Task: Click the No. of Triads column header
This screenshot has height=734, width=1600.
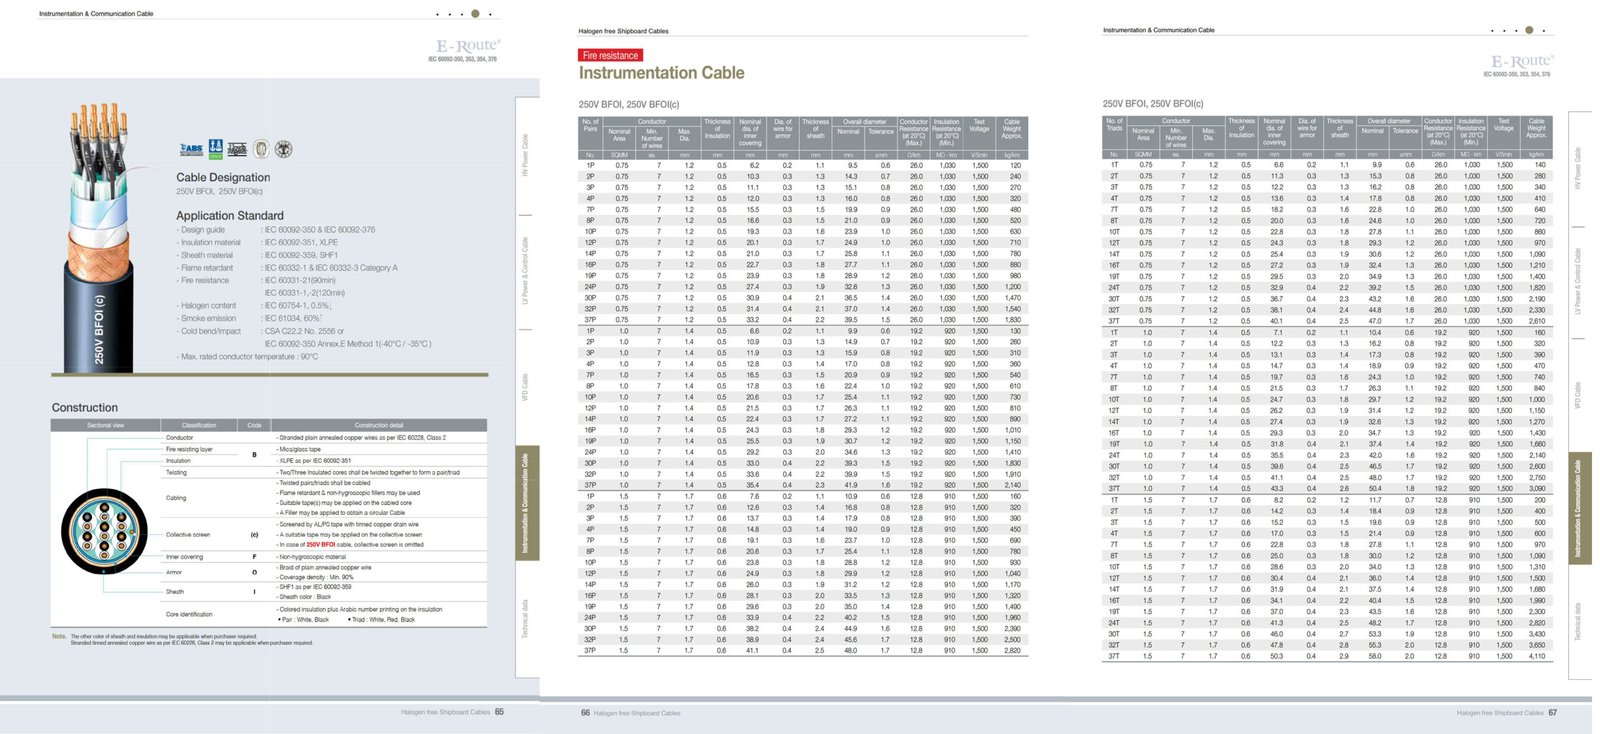Action: 1114,125
